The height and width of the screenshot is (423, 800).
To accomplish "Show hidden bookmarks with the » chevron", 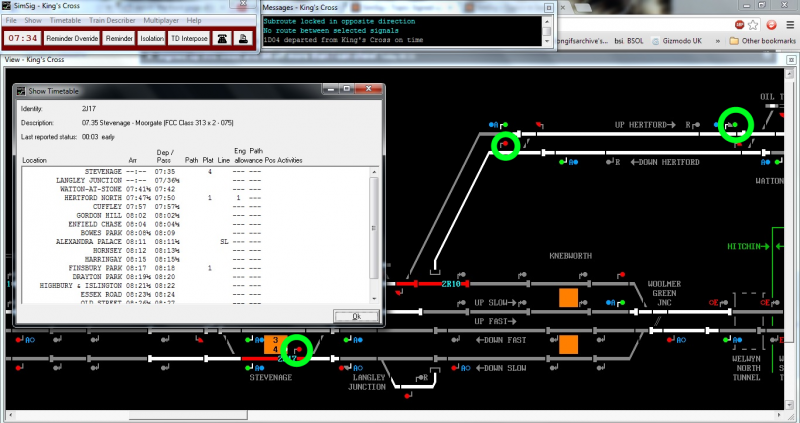I will (x=718, y=41).
